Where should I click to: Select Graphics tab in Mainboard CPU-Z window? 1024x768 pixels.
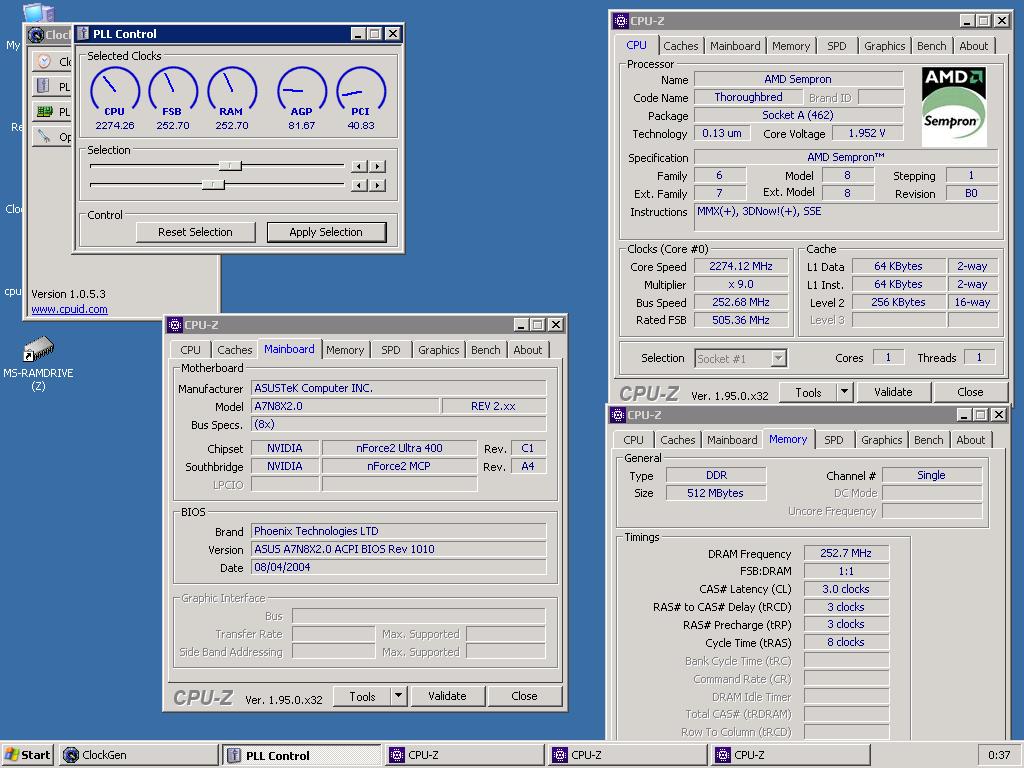(438, 350)
